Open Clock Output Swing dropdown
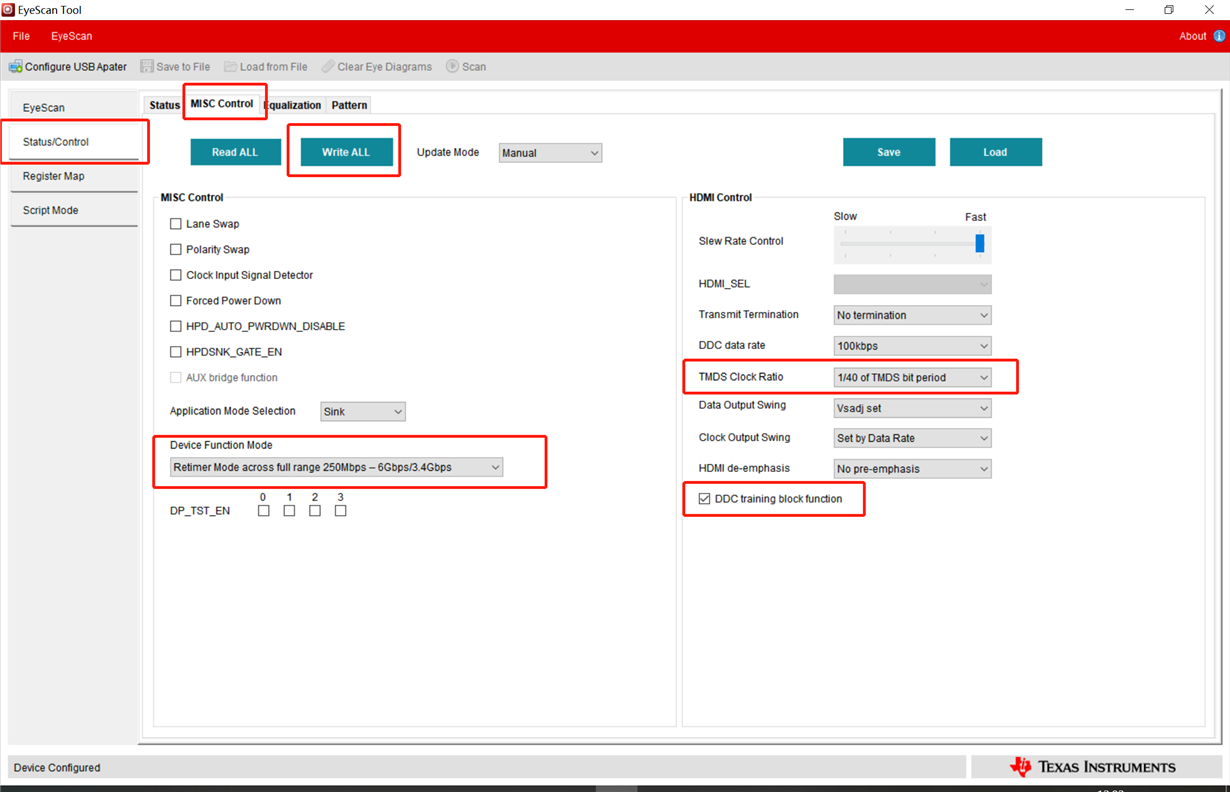 (x=912, y=438)
